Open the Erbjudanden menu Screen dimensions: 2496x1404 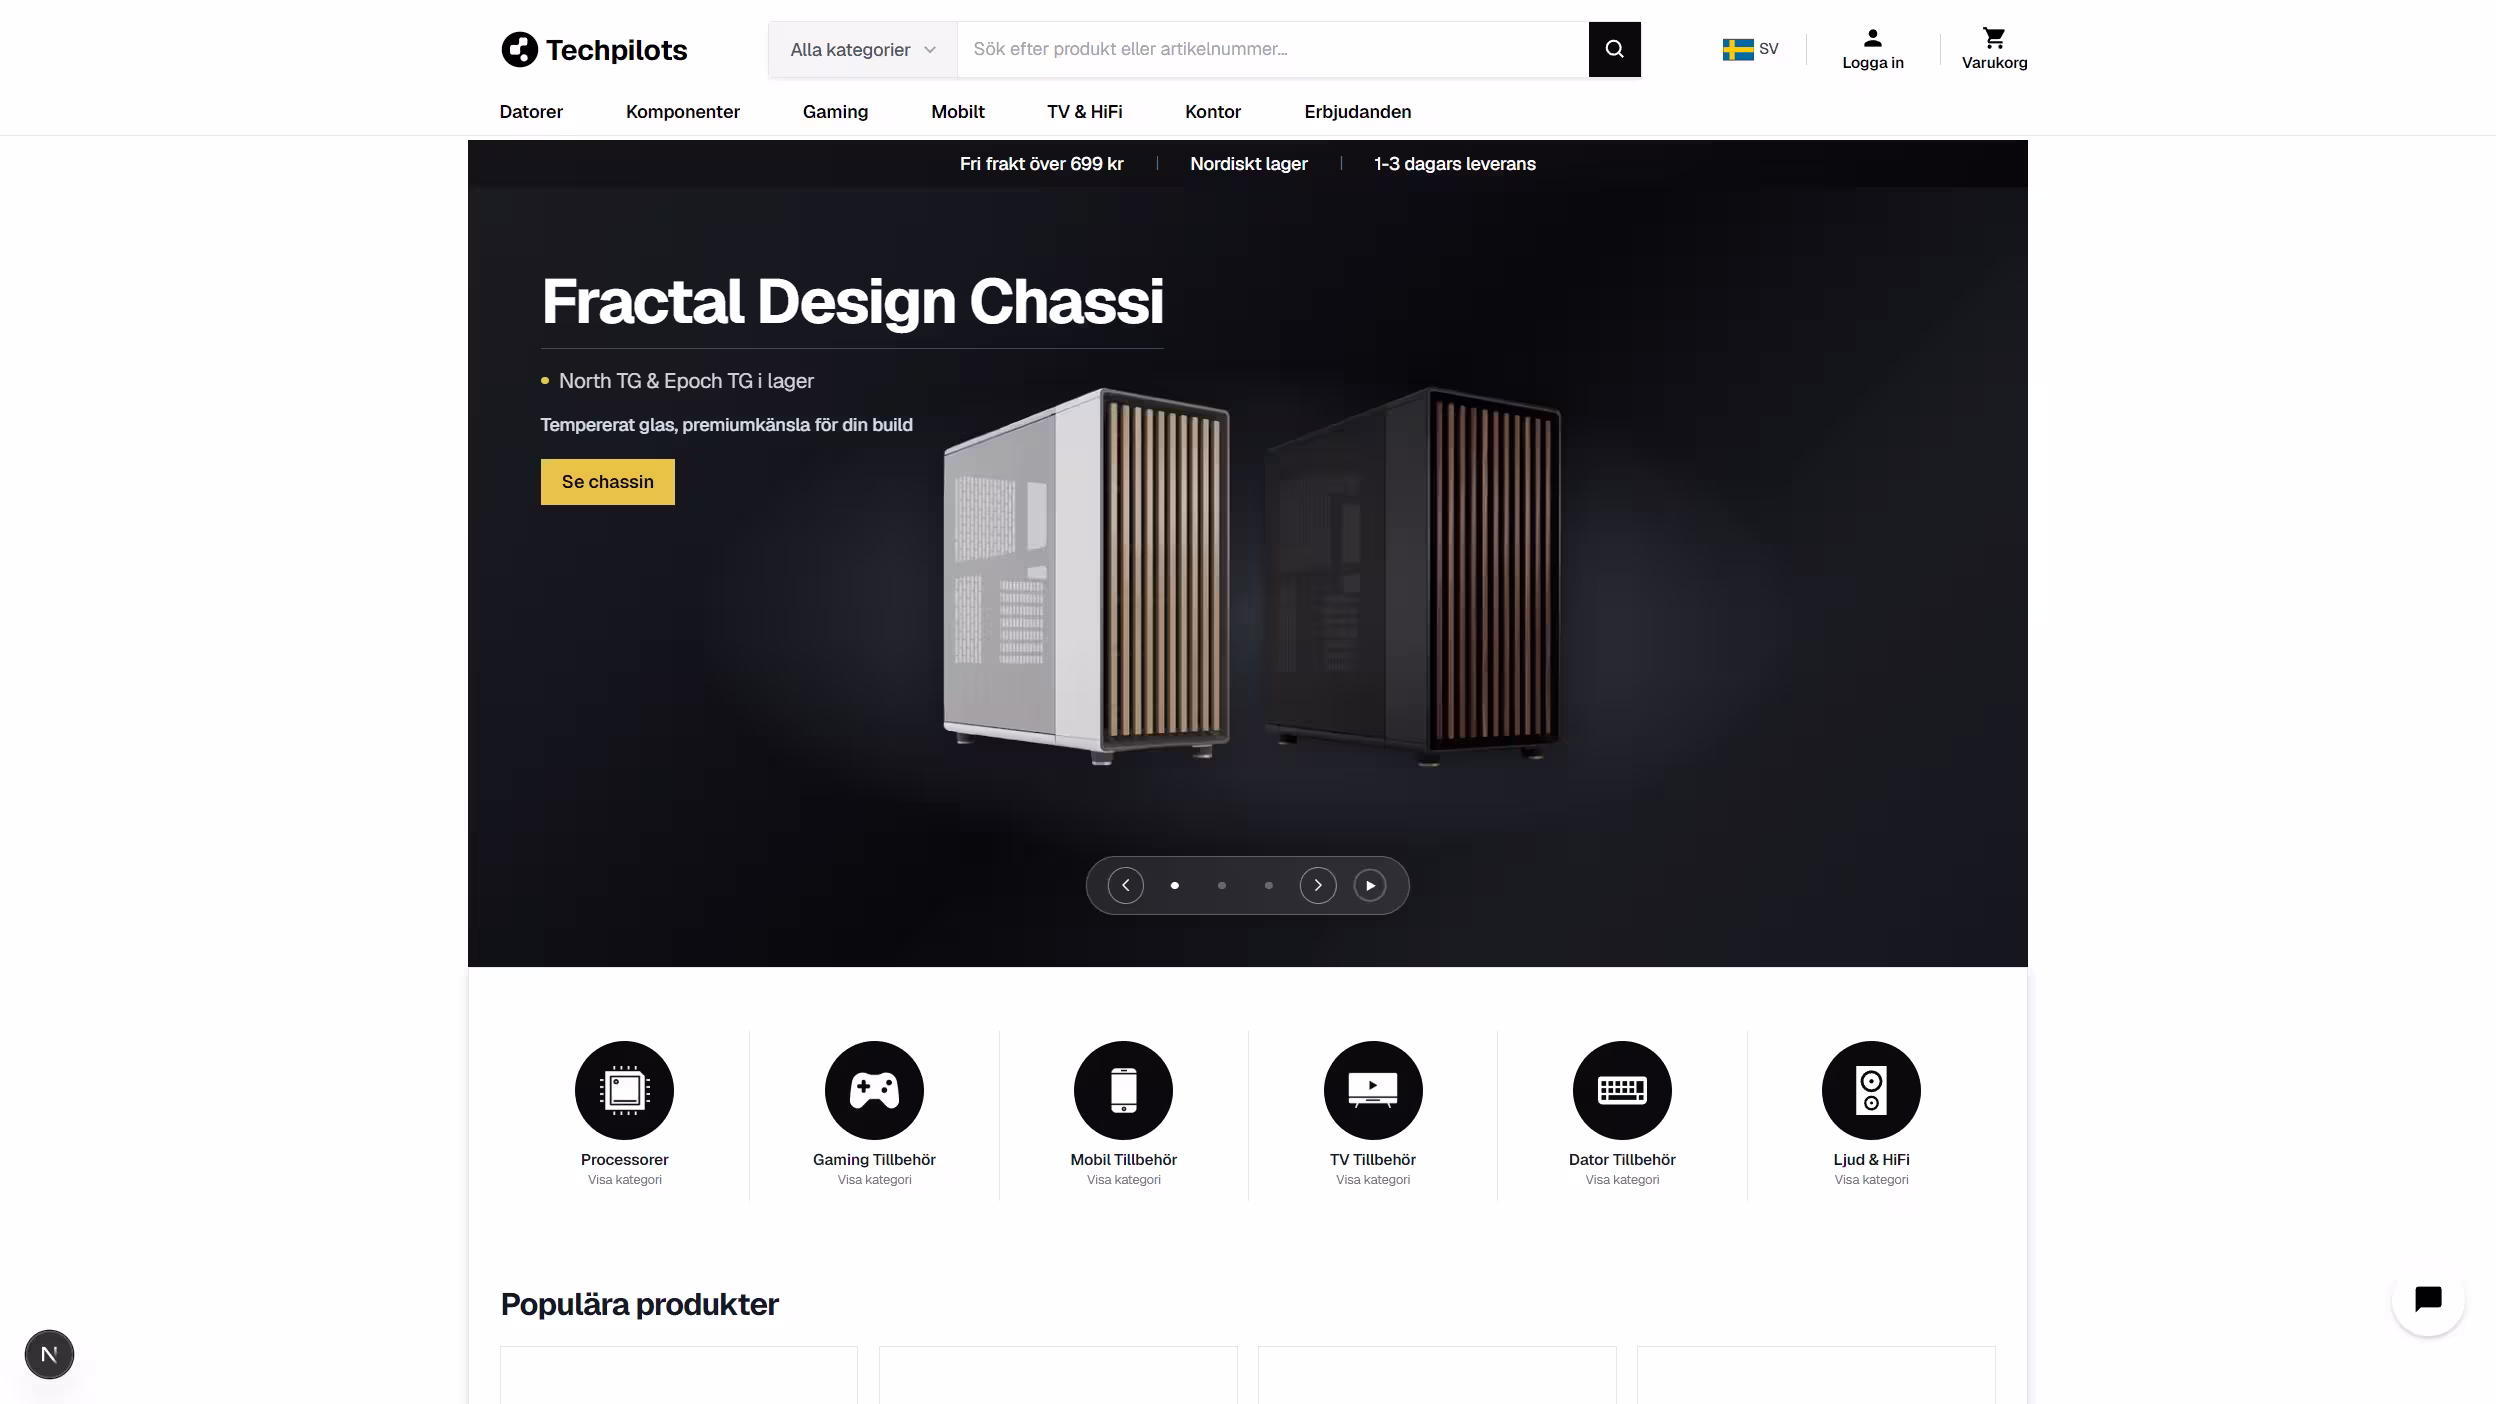point(1357,112)
